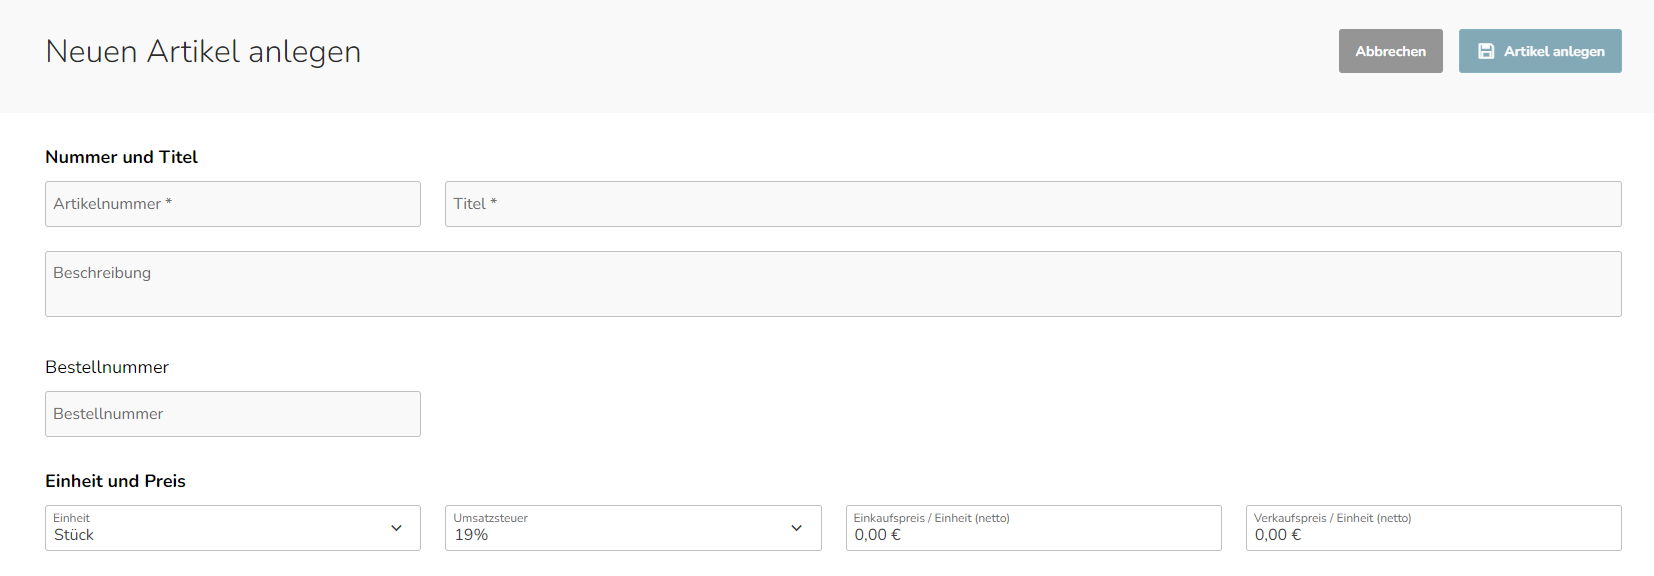Click the Bestellnummer section heading
Image resolution: width=1654 pixels, height=576 pixels.
[x=107, y=367]
